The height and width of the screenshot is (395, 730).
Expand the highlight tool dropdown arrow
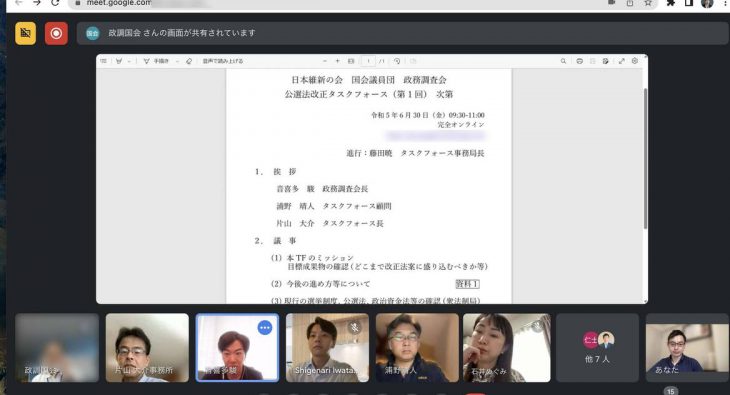129,61
